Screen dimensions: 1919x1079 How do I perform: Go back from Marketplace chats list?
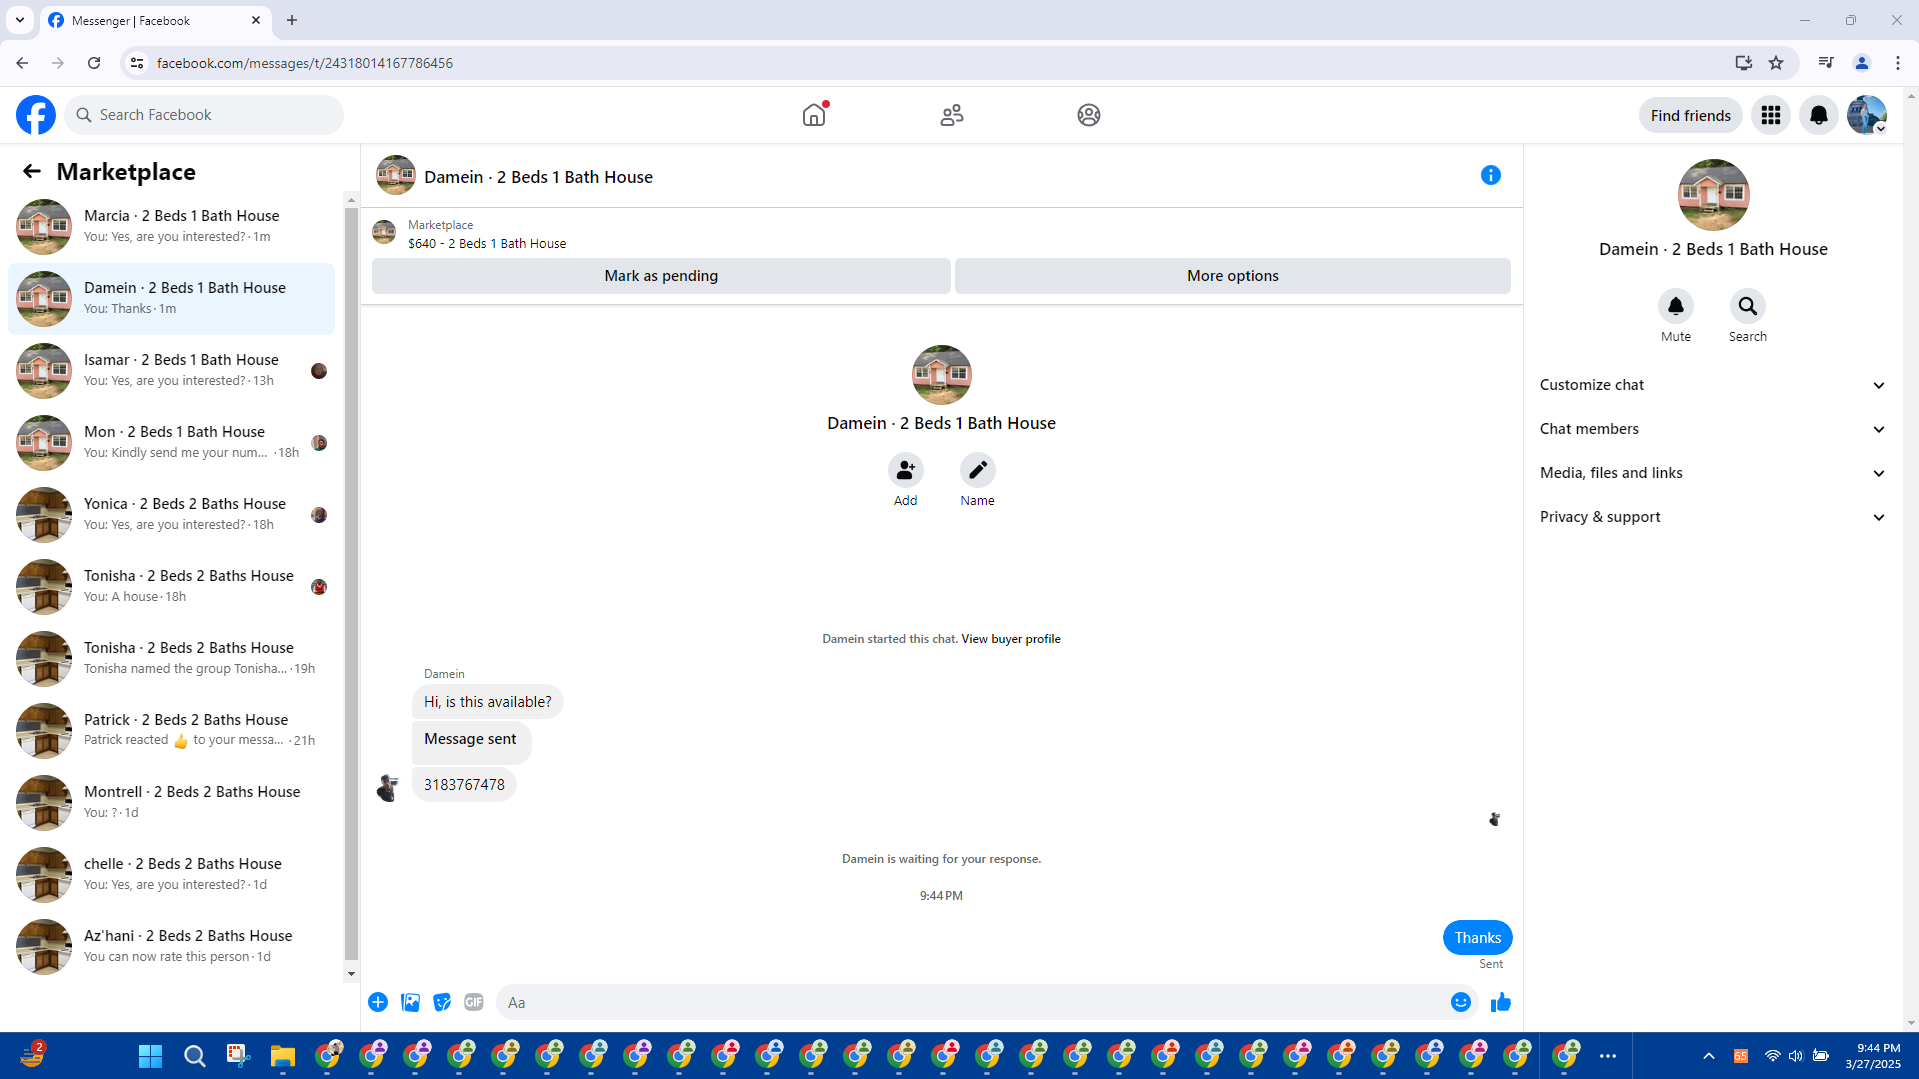pos(32,172)
